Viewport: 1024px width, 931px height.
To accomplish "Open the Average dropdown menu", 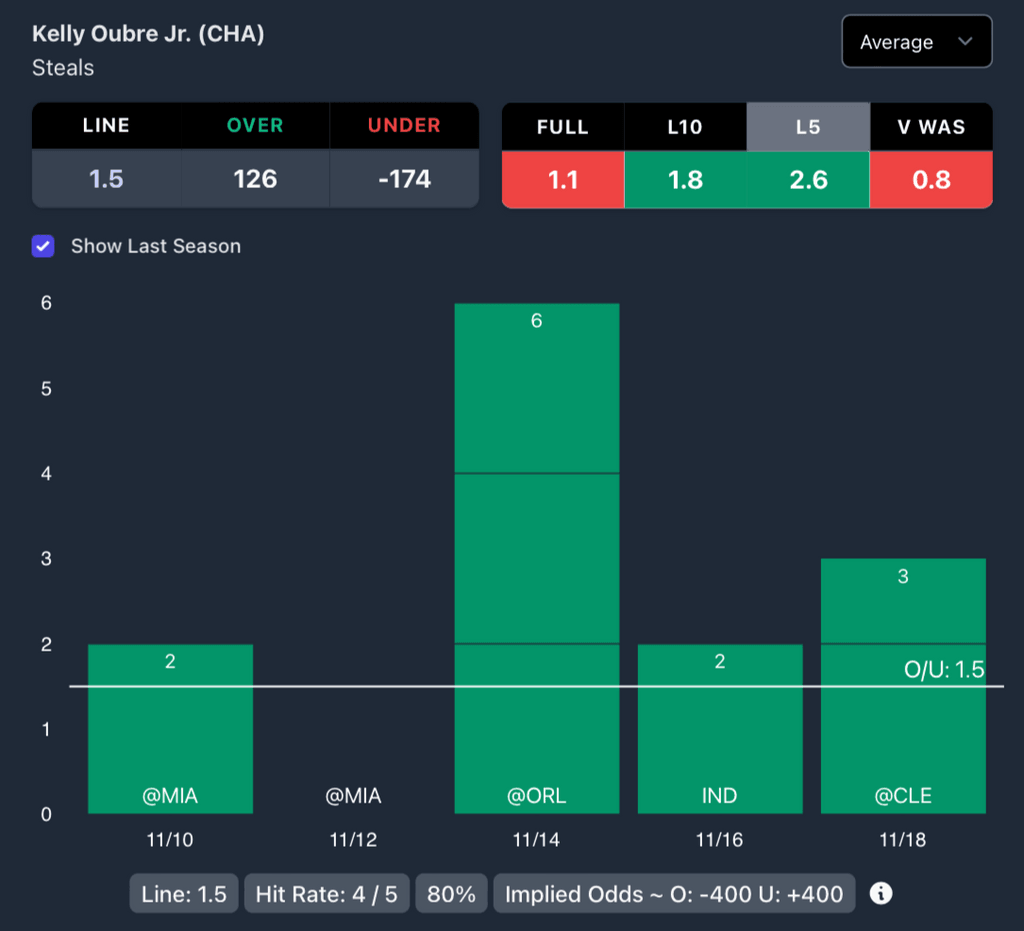I will pos(917,42).
